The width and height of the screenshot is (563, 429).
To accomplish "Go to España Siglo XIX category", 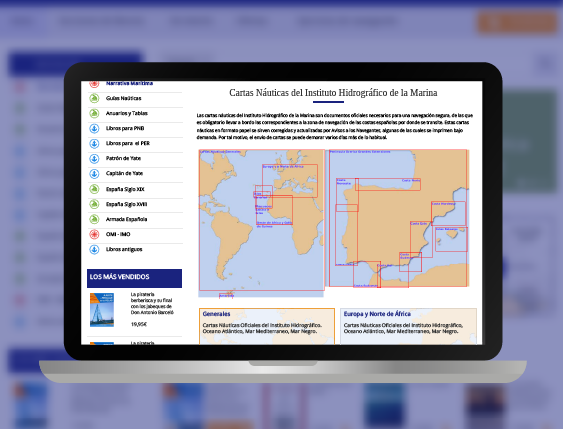I will tap(125, 189).
